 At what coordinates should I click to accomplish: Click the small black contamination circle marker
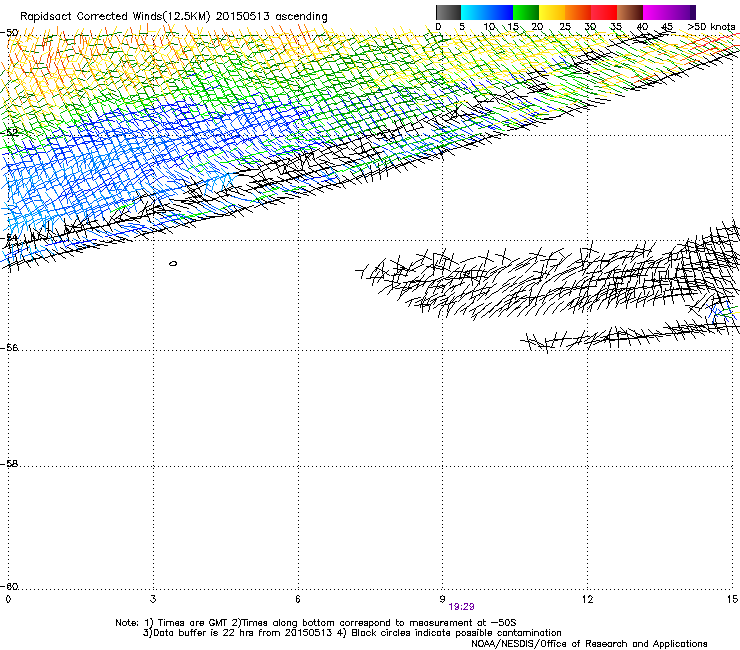(173, 263)
